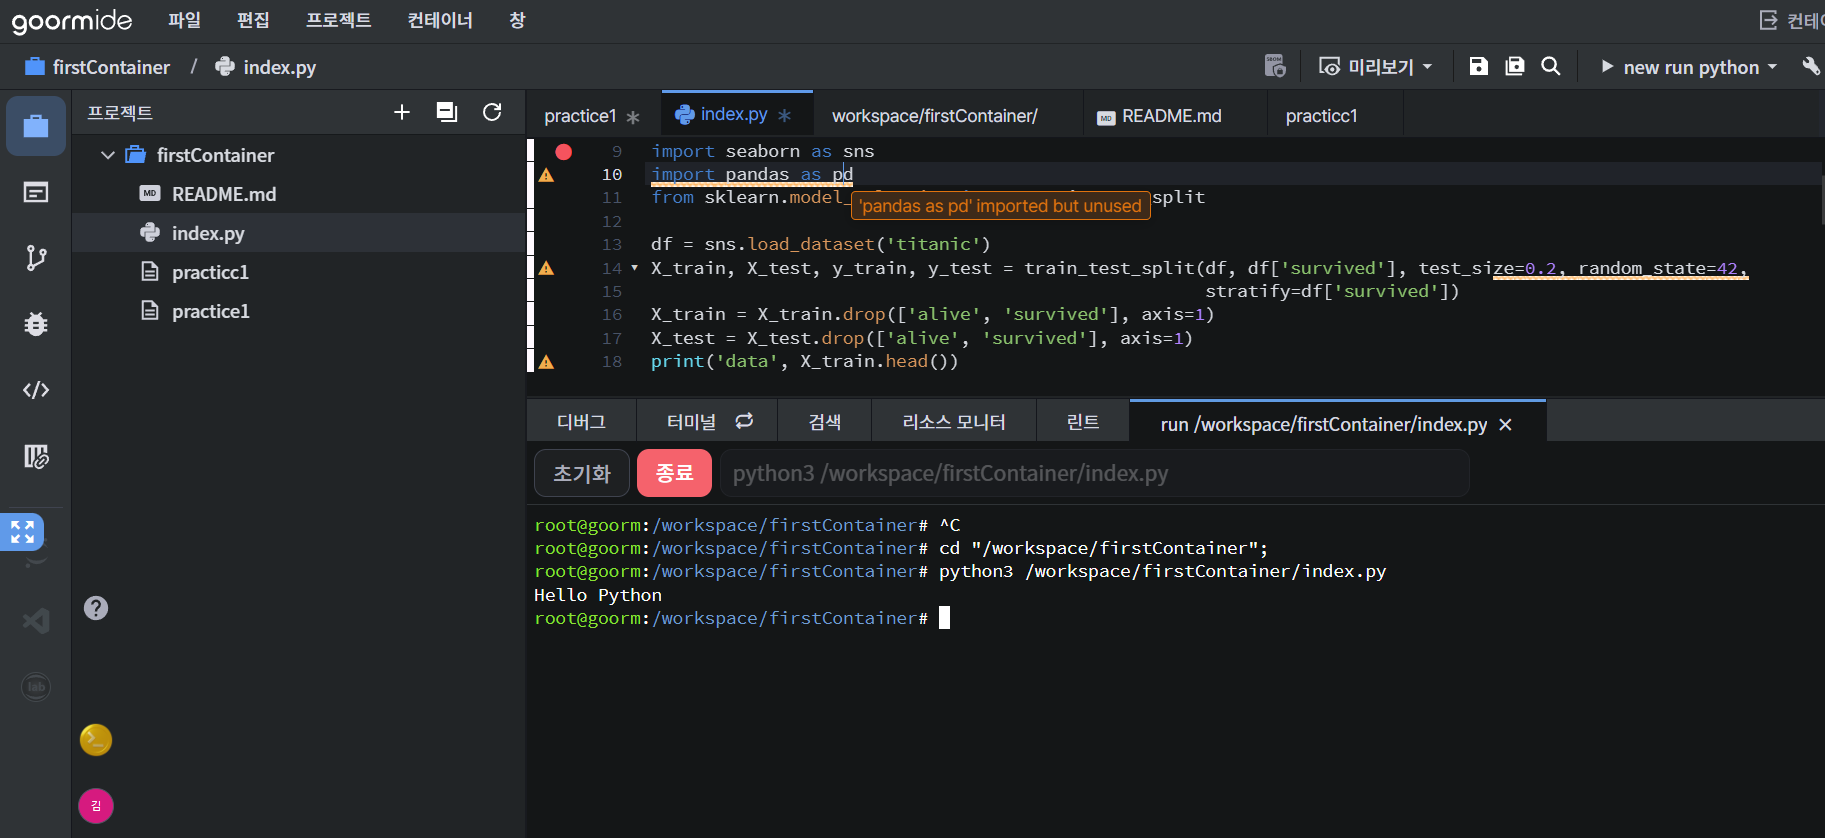Viewport: 1825px width, 838px height.
Task: Click the JSON settings file icon
Action: [1275, 66]
